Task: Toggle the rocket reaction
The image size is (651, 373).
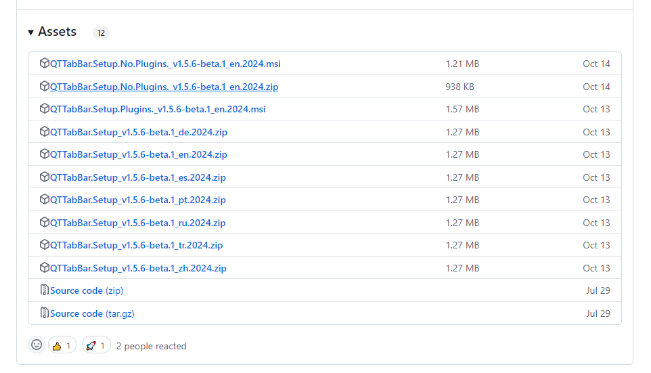Action: (x=96, y=345)
